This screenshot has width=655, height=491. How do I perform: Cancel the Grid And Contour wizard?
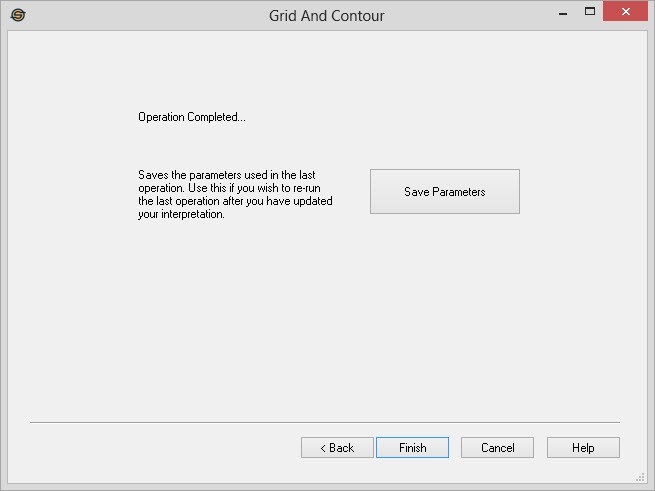(497, 448)
